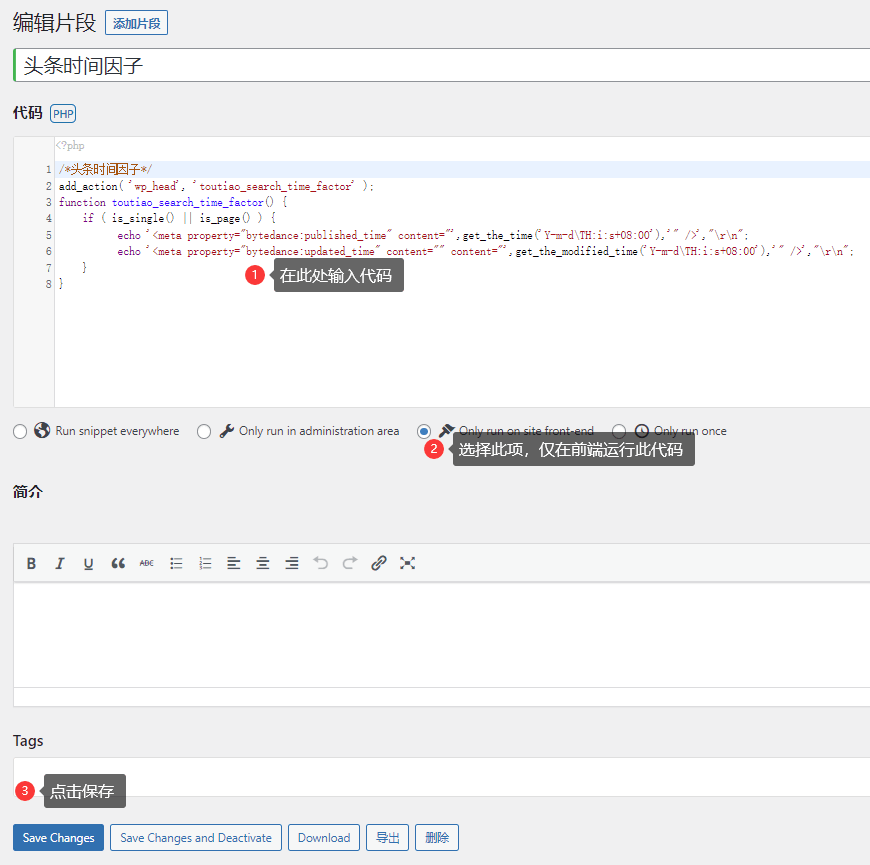Image resolution: width=870 pixels, height=865 pixels.
Task: Align text right
Action: 291,563
